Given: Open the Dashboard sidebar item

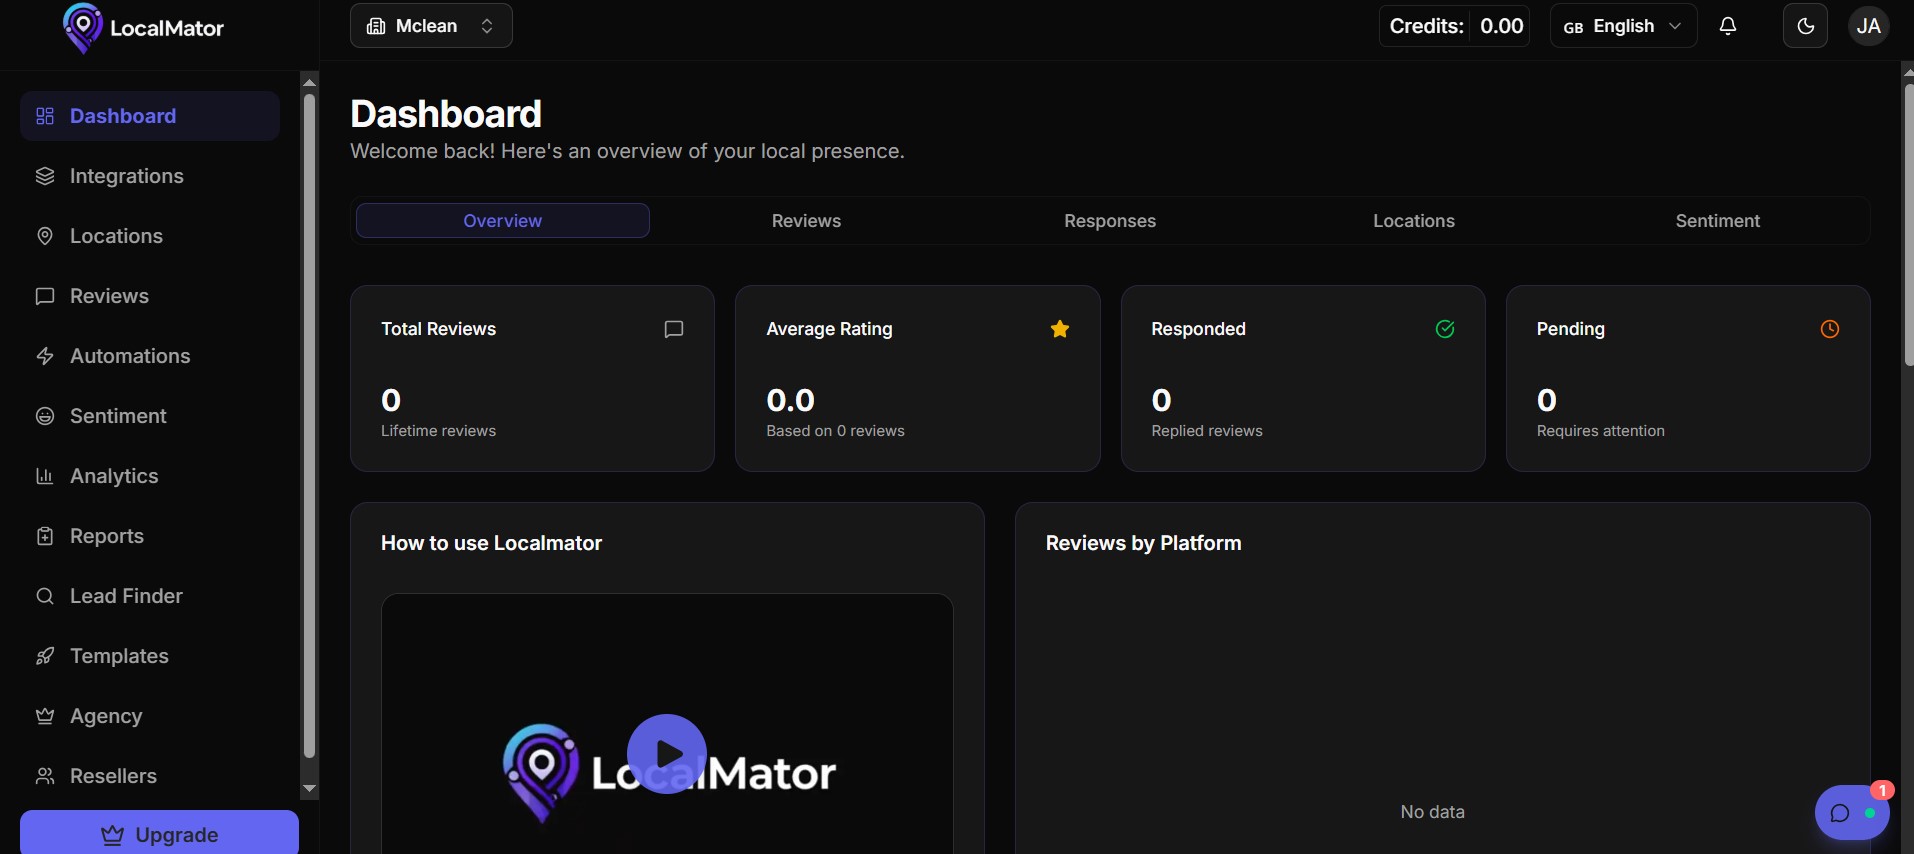Looking at the screenshot, I should (x=150, y=116).
